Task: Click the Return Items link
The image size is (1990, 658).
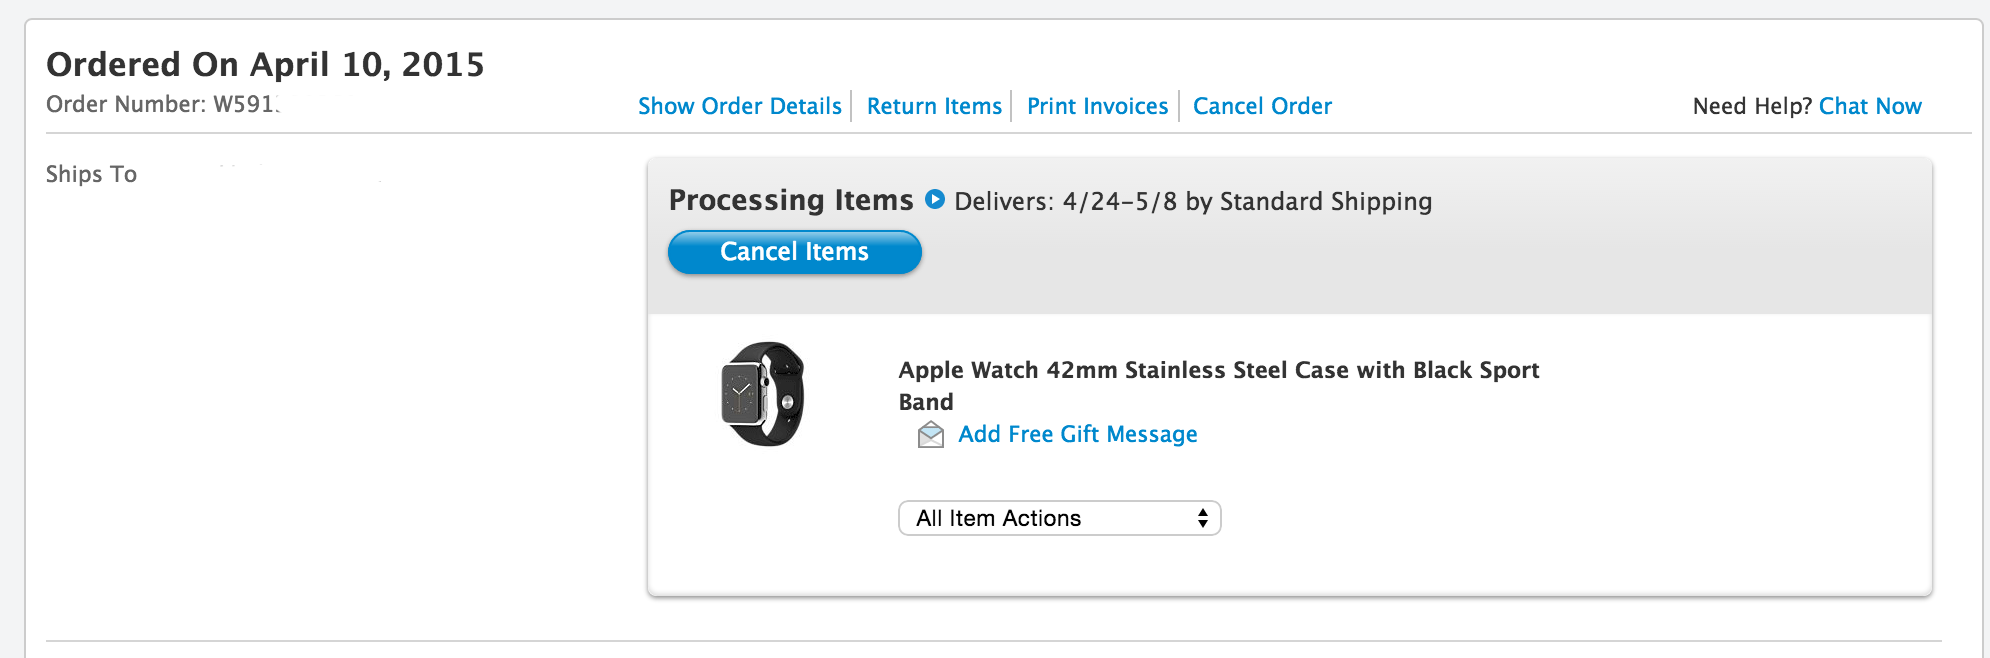Action: 934,106
